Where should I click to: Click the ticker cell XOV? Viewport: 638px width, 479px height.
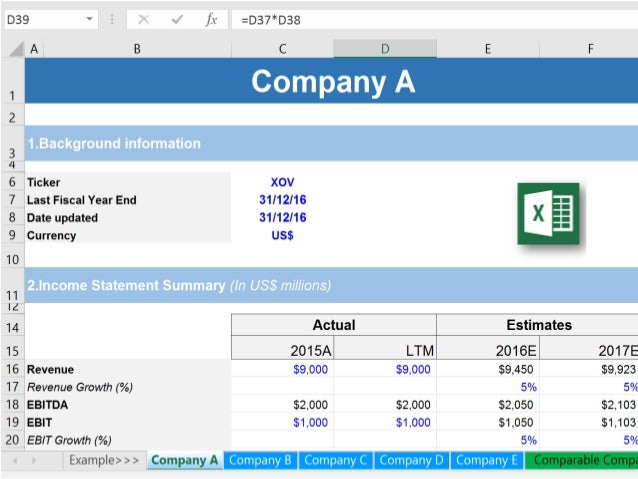pos(282,182)
